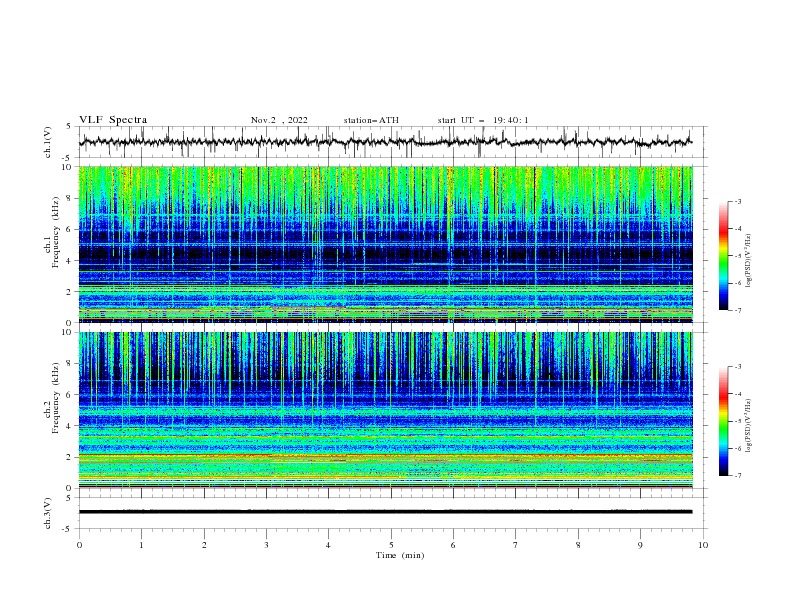Screen dimensions: 792x612
Task: Click the ch.1 spectrogram panel
Action: 385,244
